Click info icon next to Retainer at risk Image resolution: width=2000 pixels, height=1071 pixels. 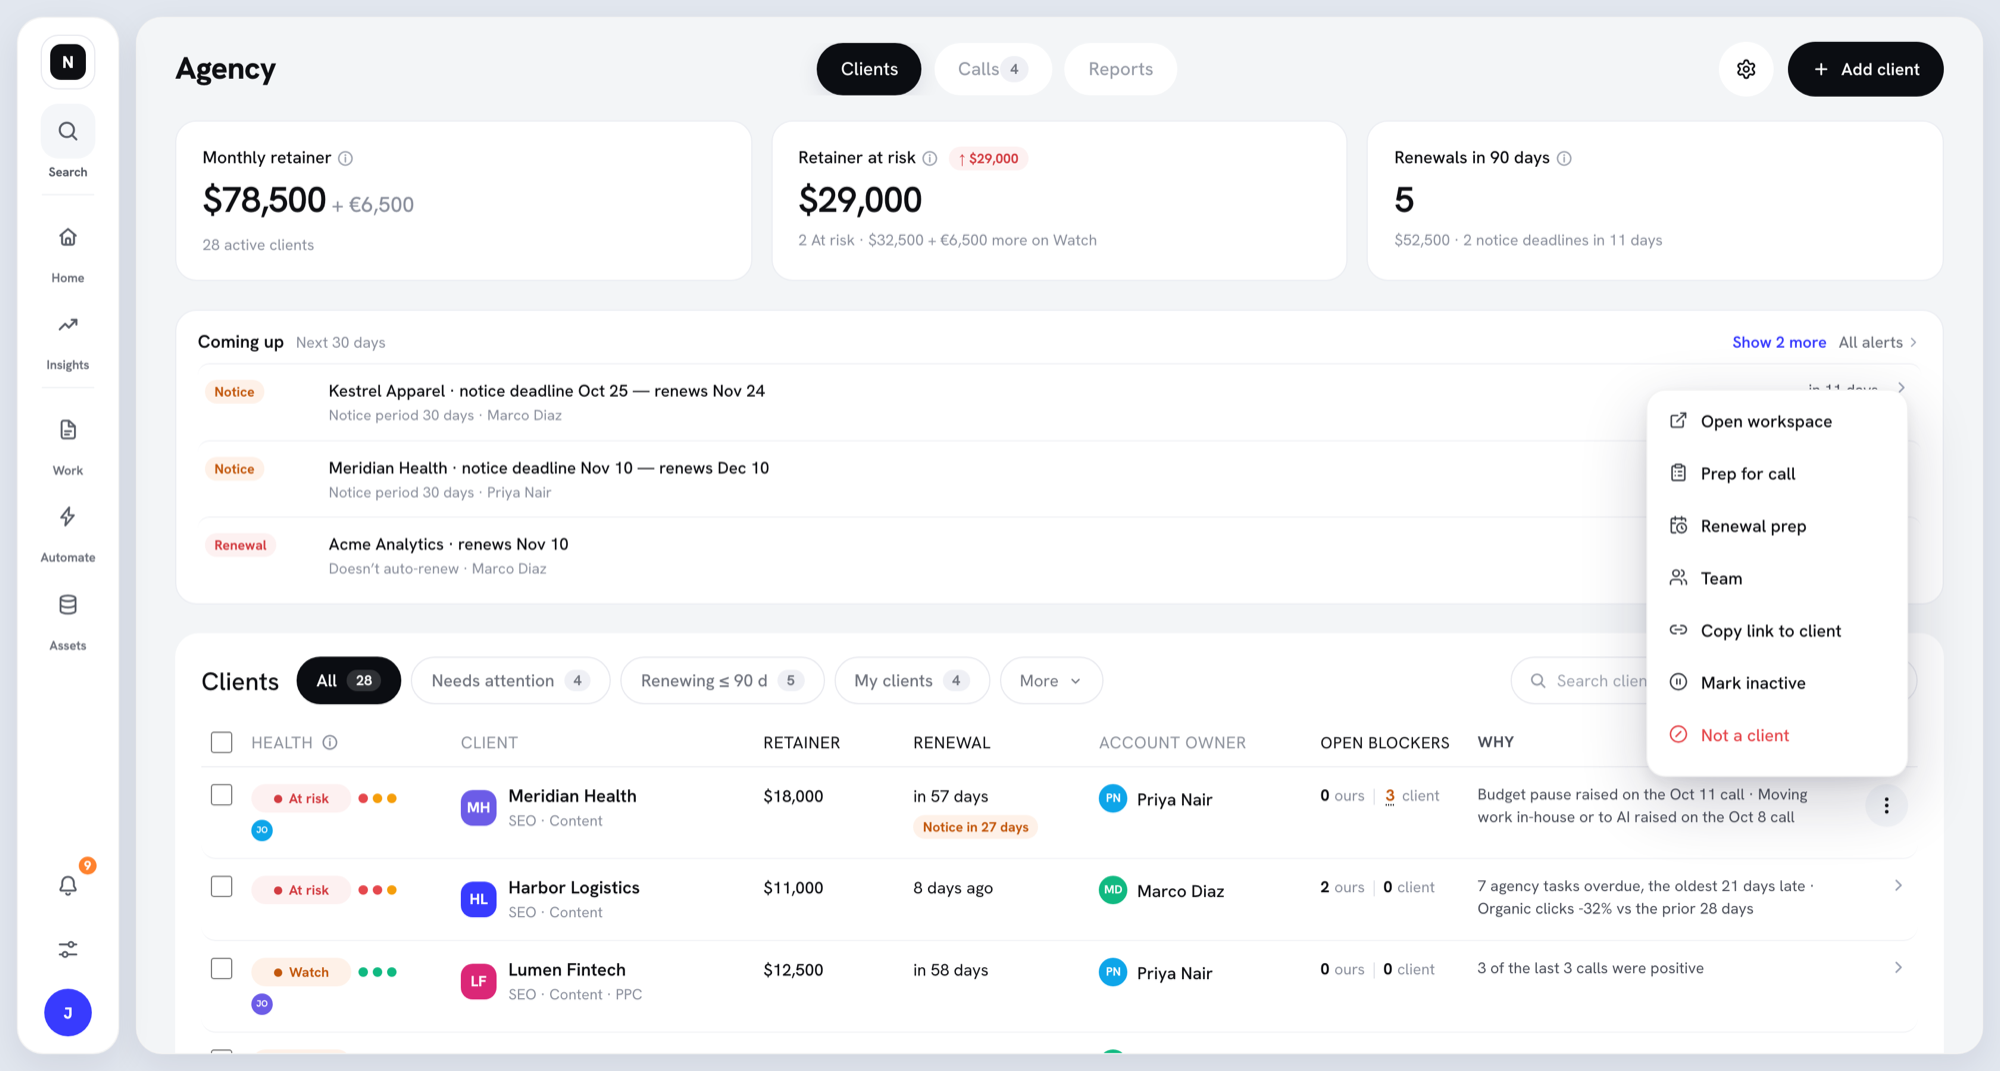[x=930, y=158]
